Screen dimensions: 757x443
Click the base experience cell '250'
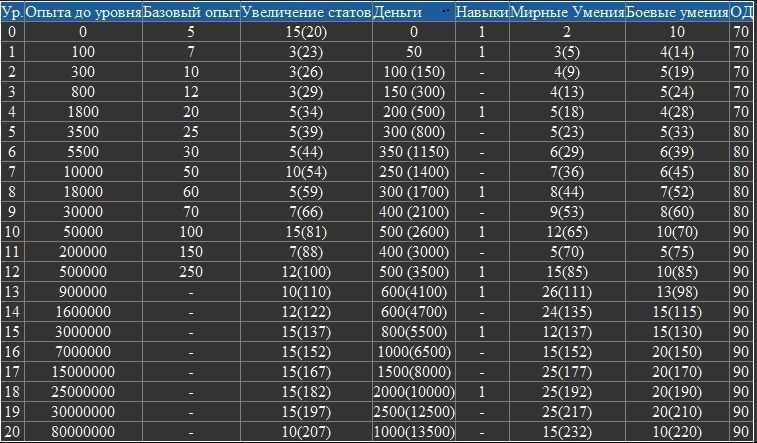tap(191, 271)
